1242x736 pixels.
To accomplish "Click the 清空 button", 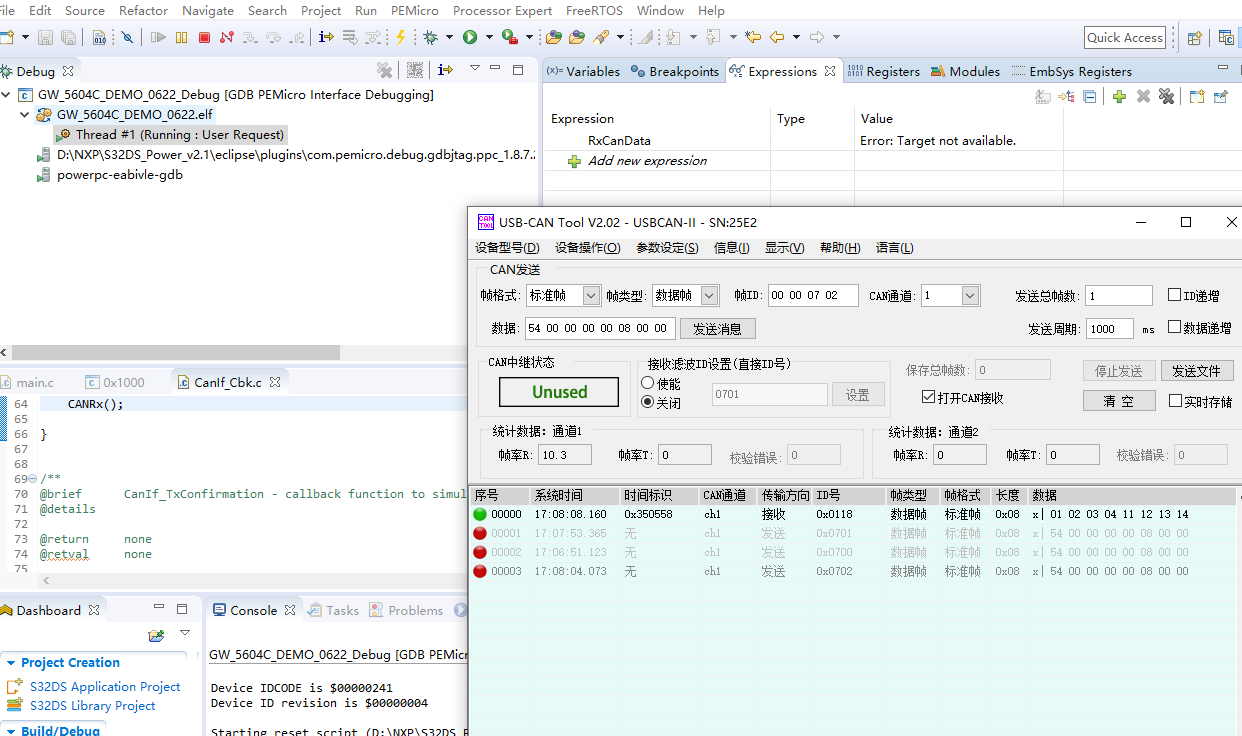I will pyautogui.click(x=1119, y=400).
